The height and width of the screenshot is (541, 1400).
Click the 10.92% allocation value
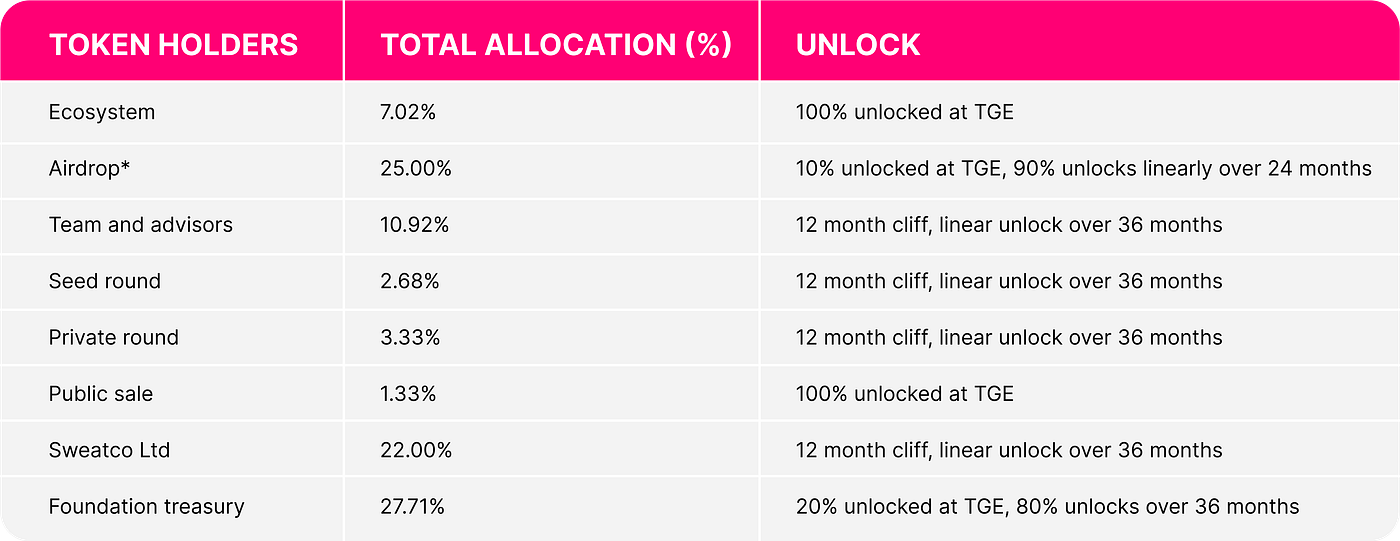click(x=414, y=225)
